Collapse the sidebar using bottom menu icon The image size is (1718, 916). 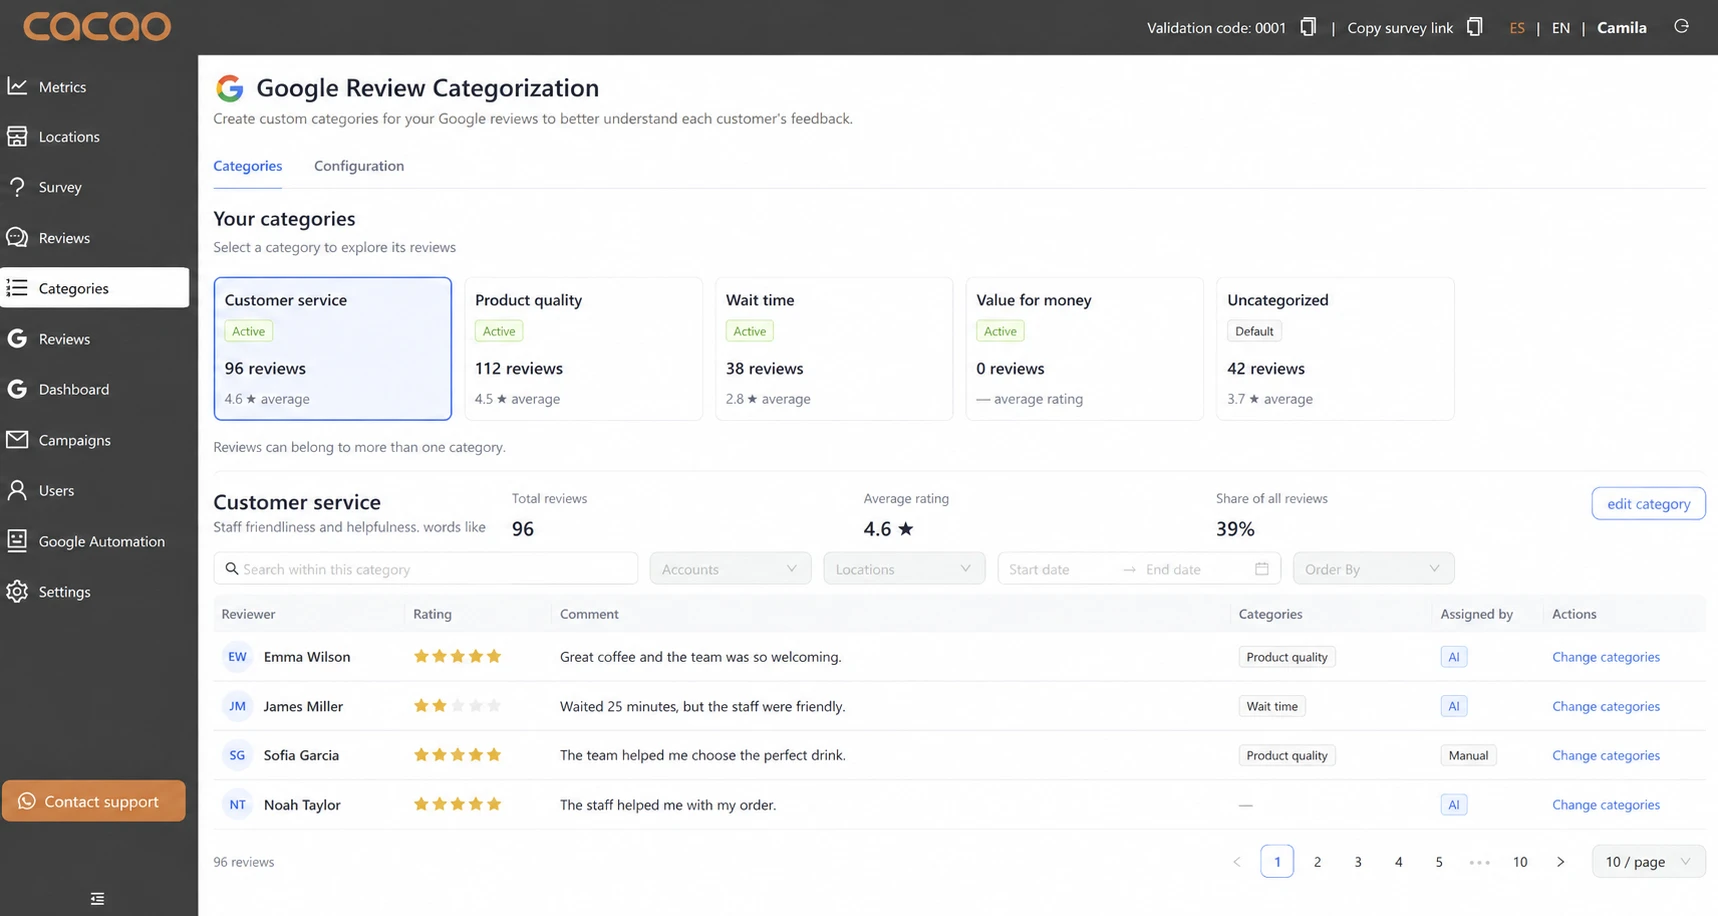(97, 898)
